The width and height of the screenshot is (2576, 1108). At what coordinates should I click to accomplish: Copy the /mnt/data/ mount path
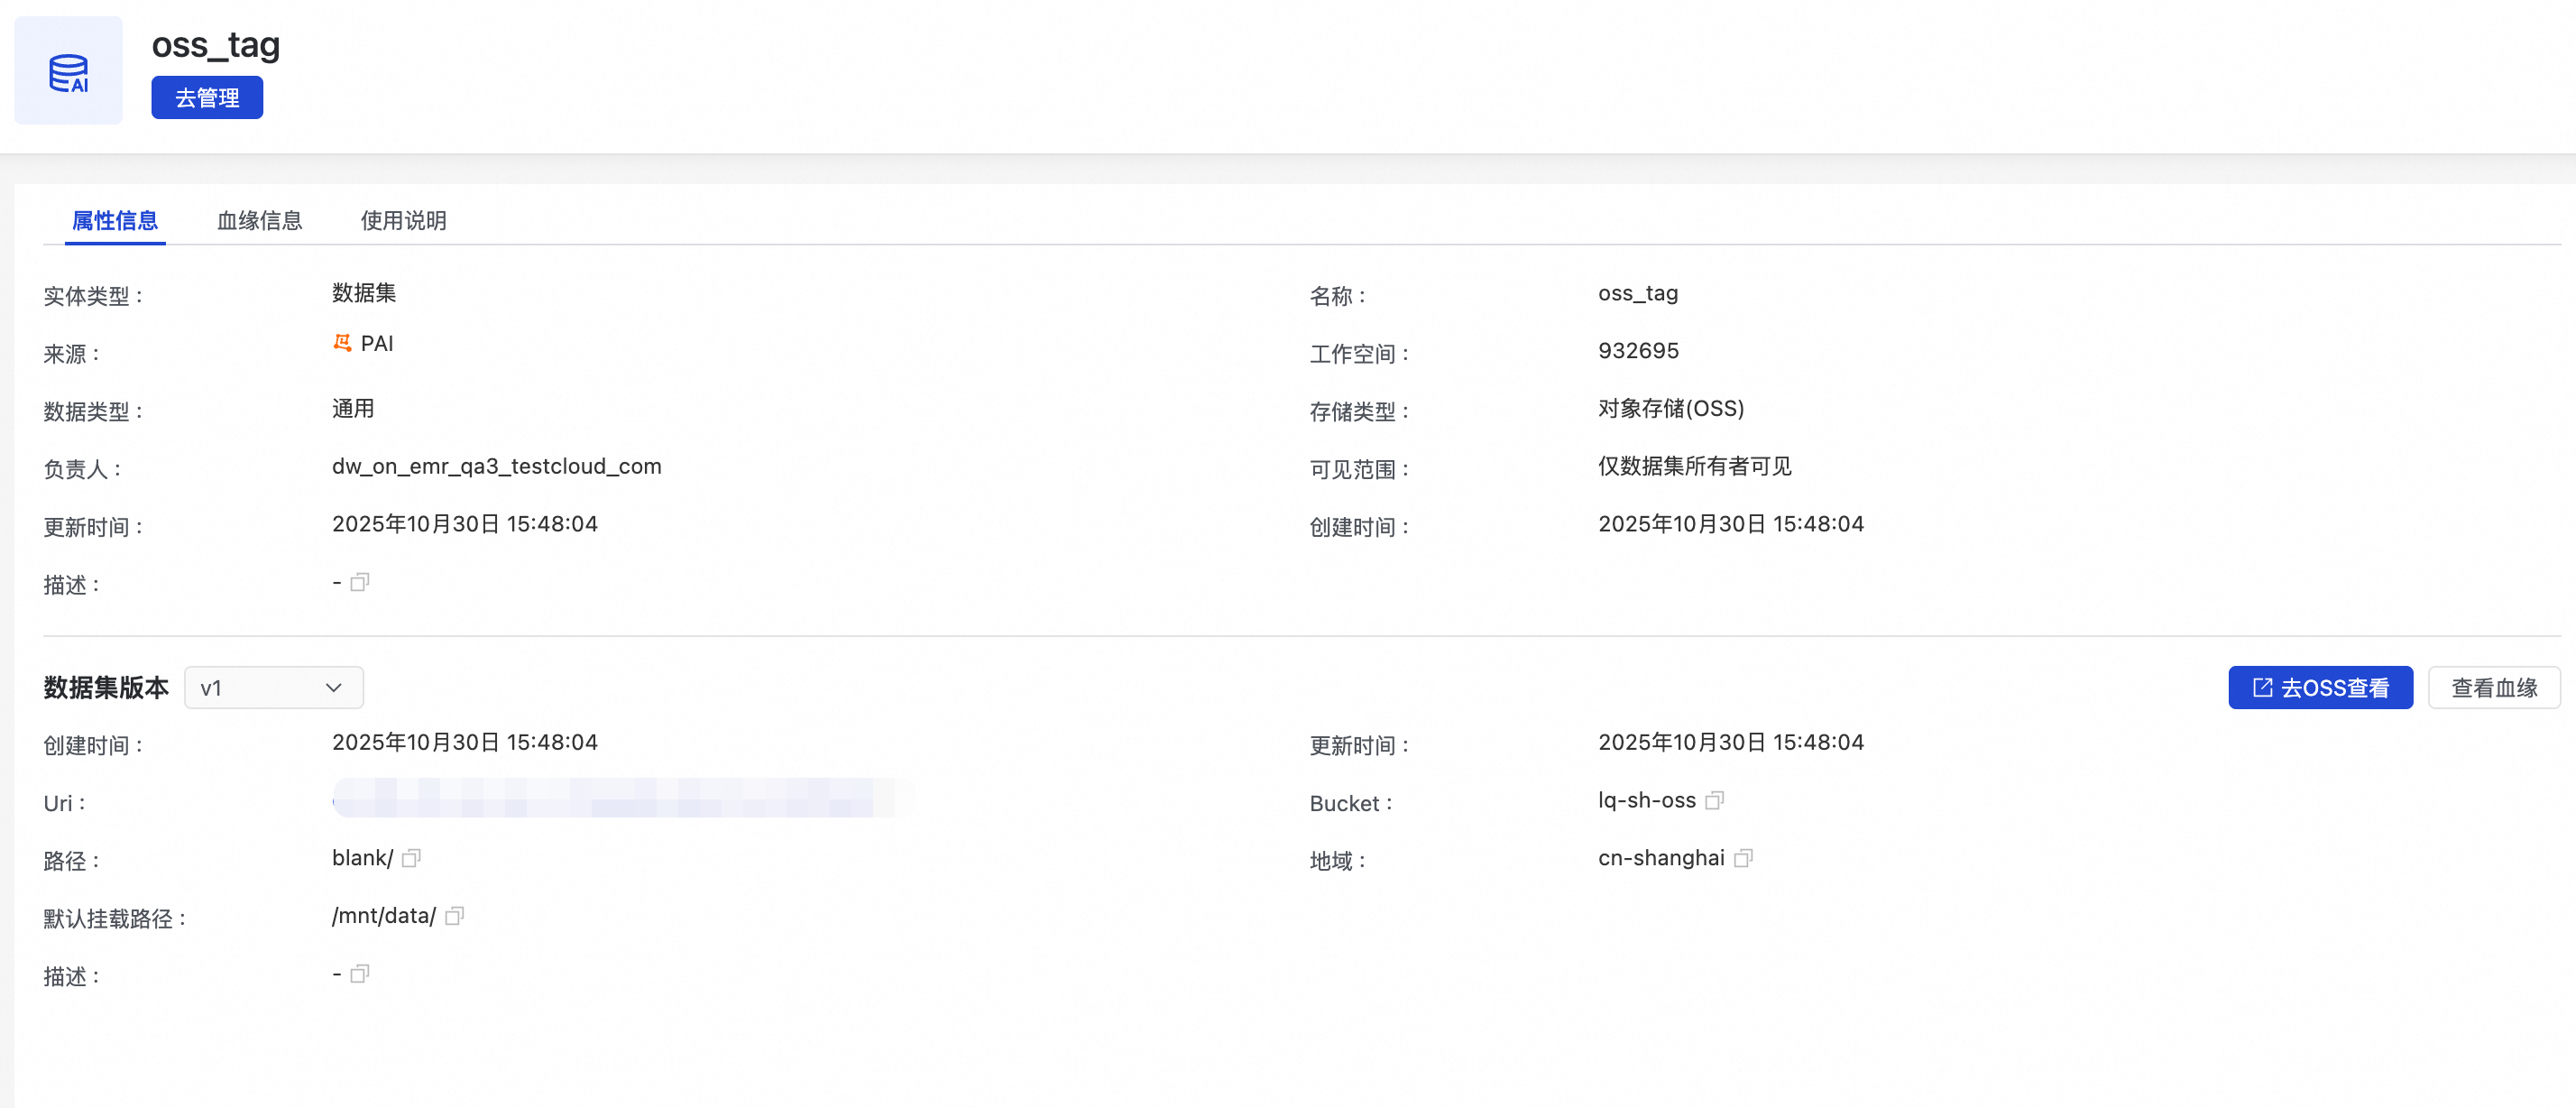coord(454,916)
